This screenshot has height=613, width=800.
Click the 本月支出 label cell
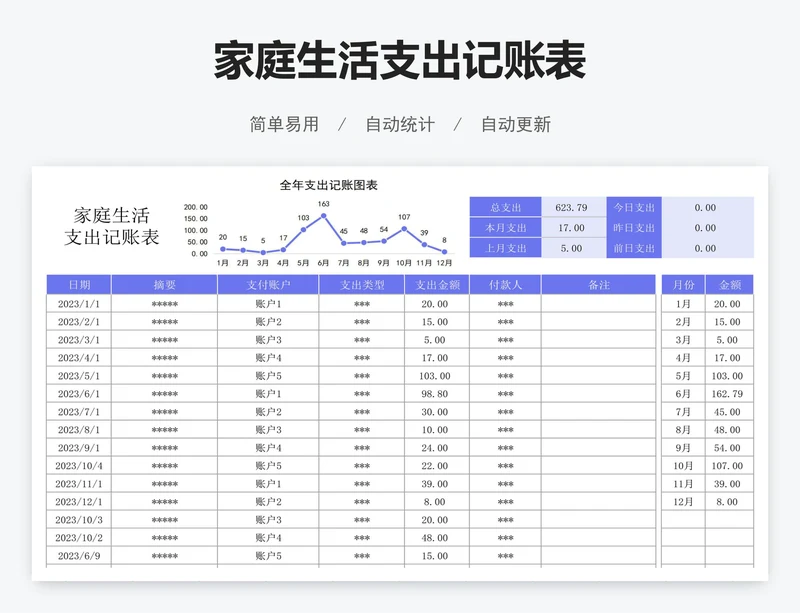pyautogui.click(x=505, y=228)
